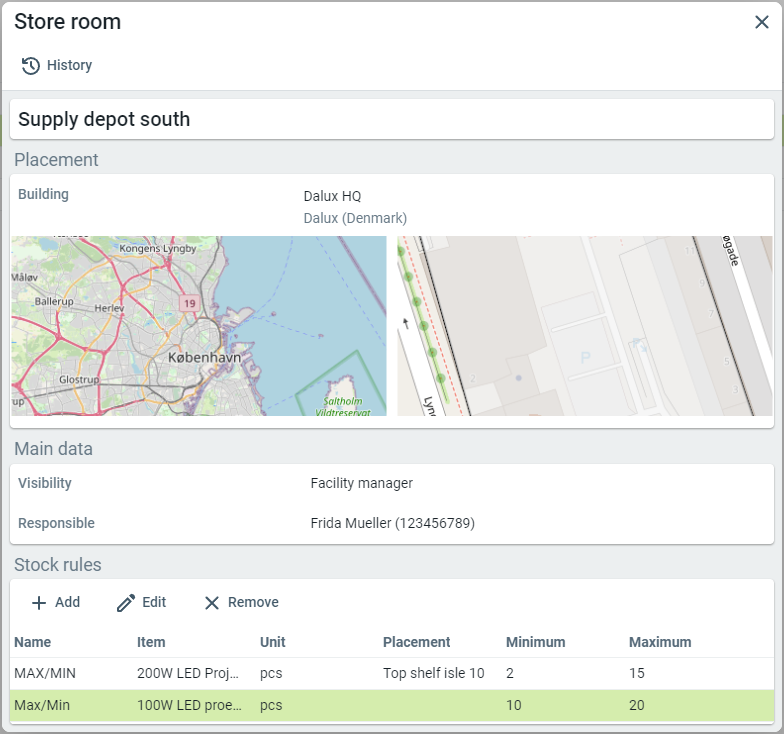Sort by Maximum column header
The image size is (784, 734).
659,642
